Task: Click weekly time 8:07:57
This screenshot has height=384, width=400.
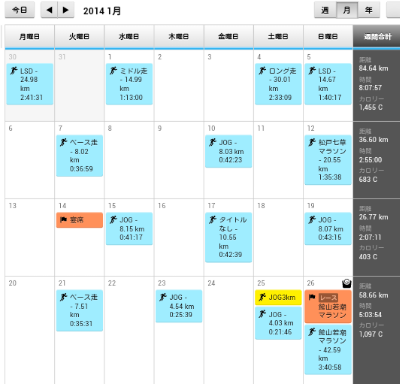Action: [370, 88]
